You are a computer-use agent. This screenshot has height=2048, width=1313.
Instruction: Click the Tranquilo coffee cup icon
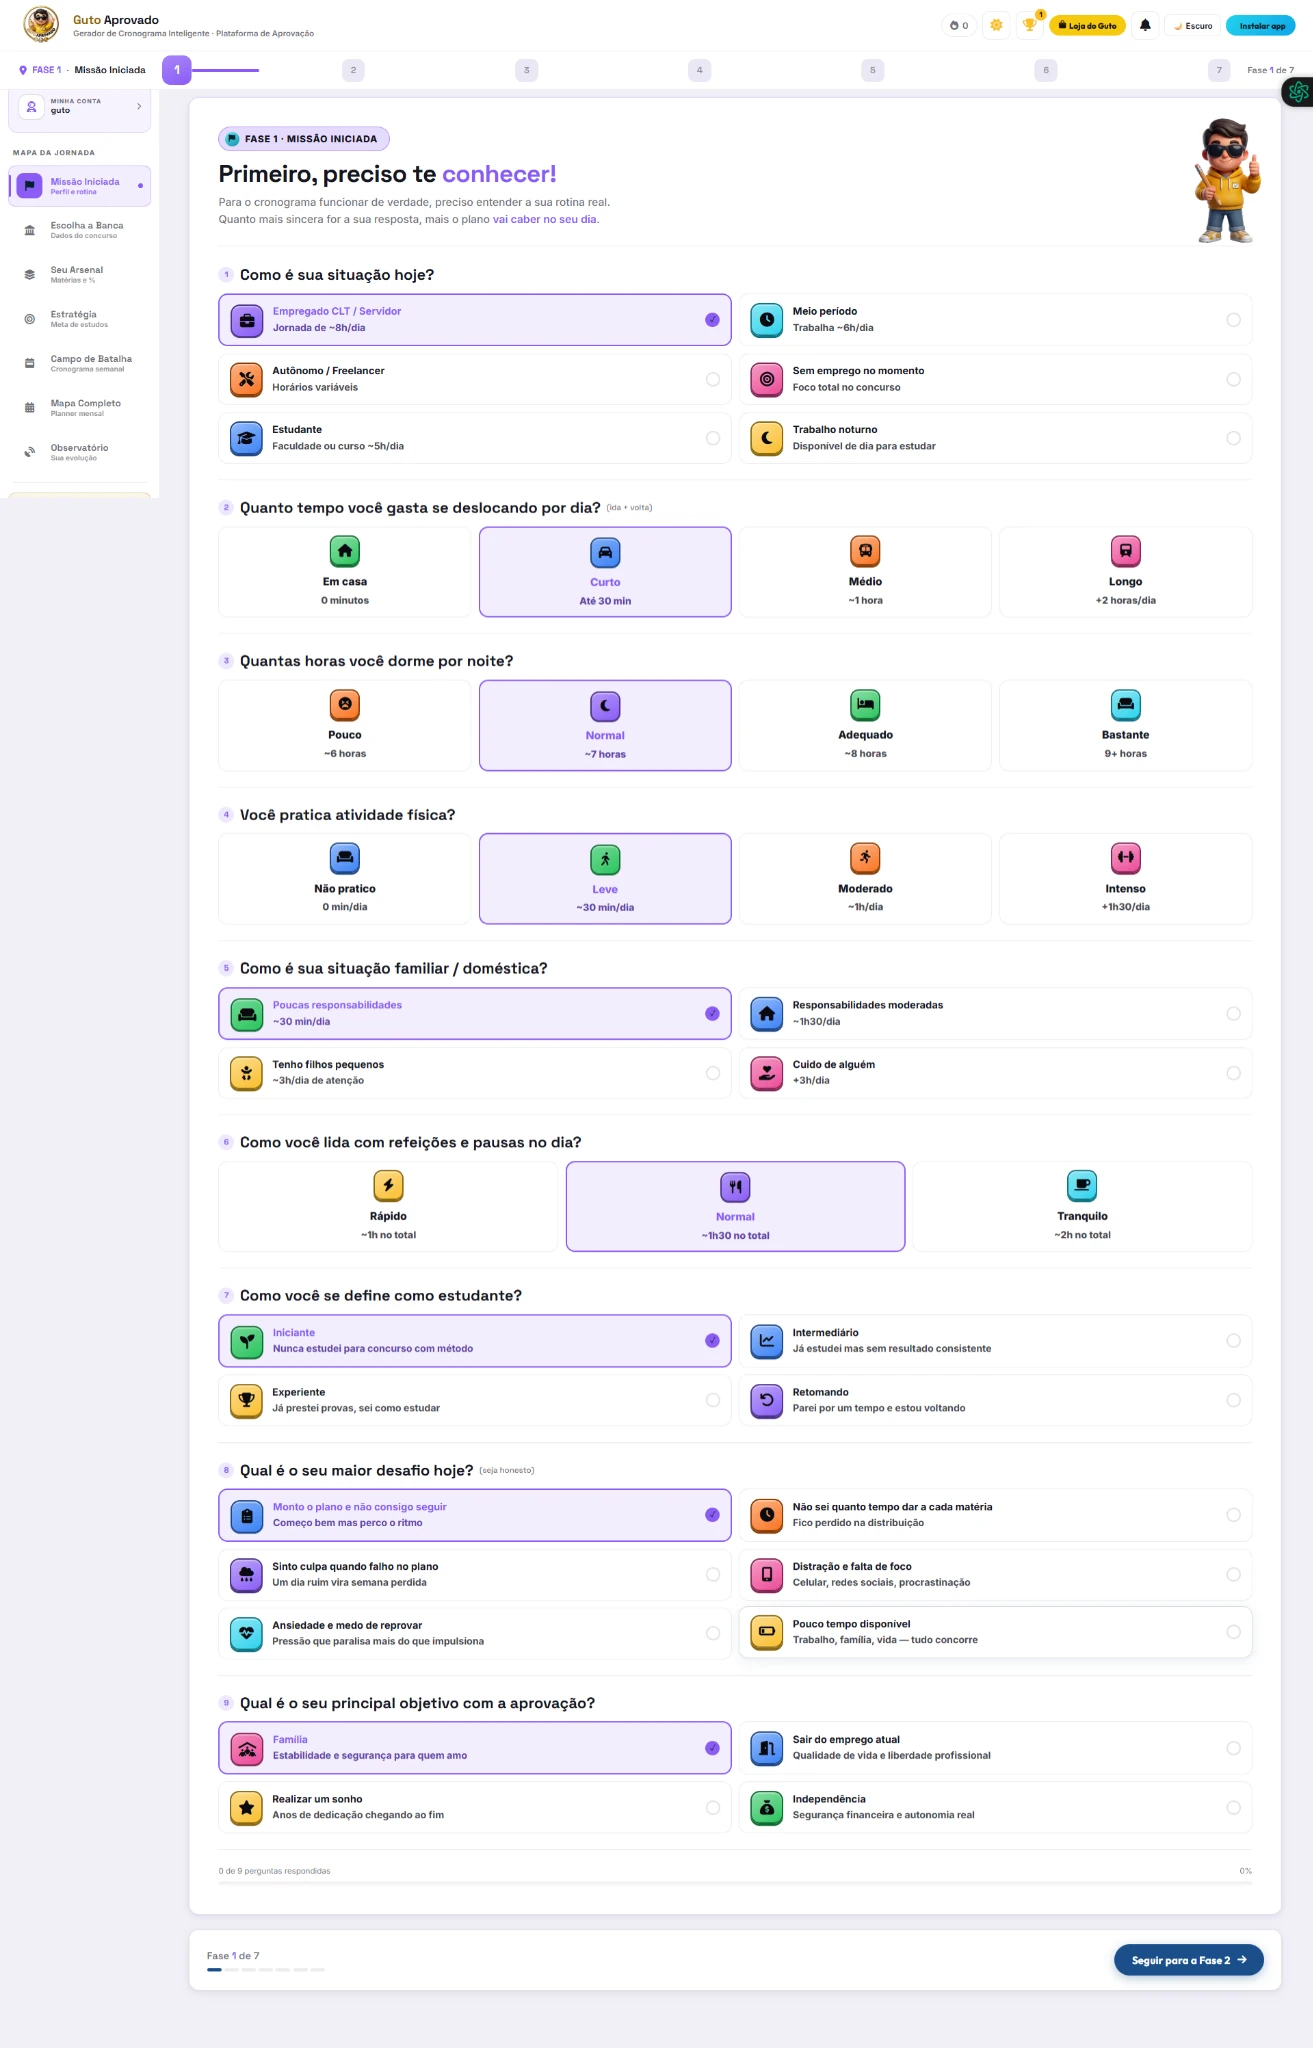1082,1186
